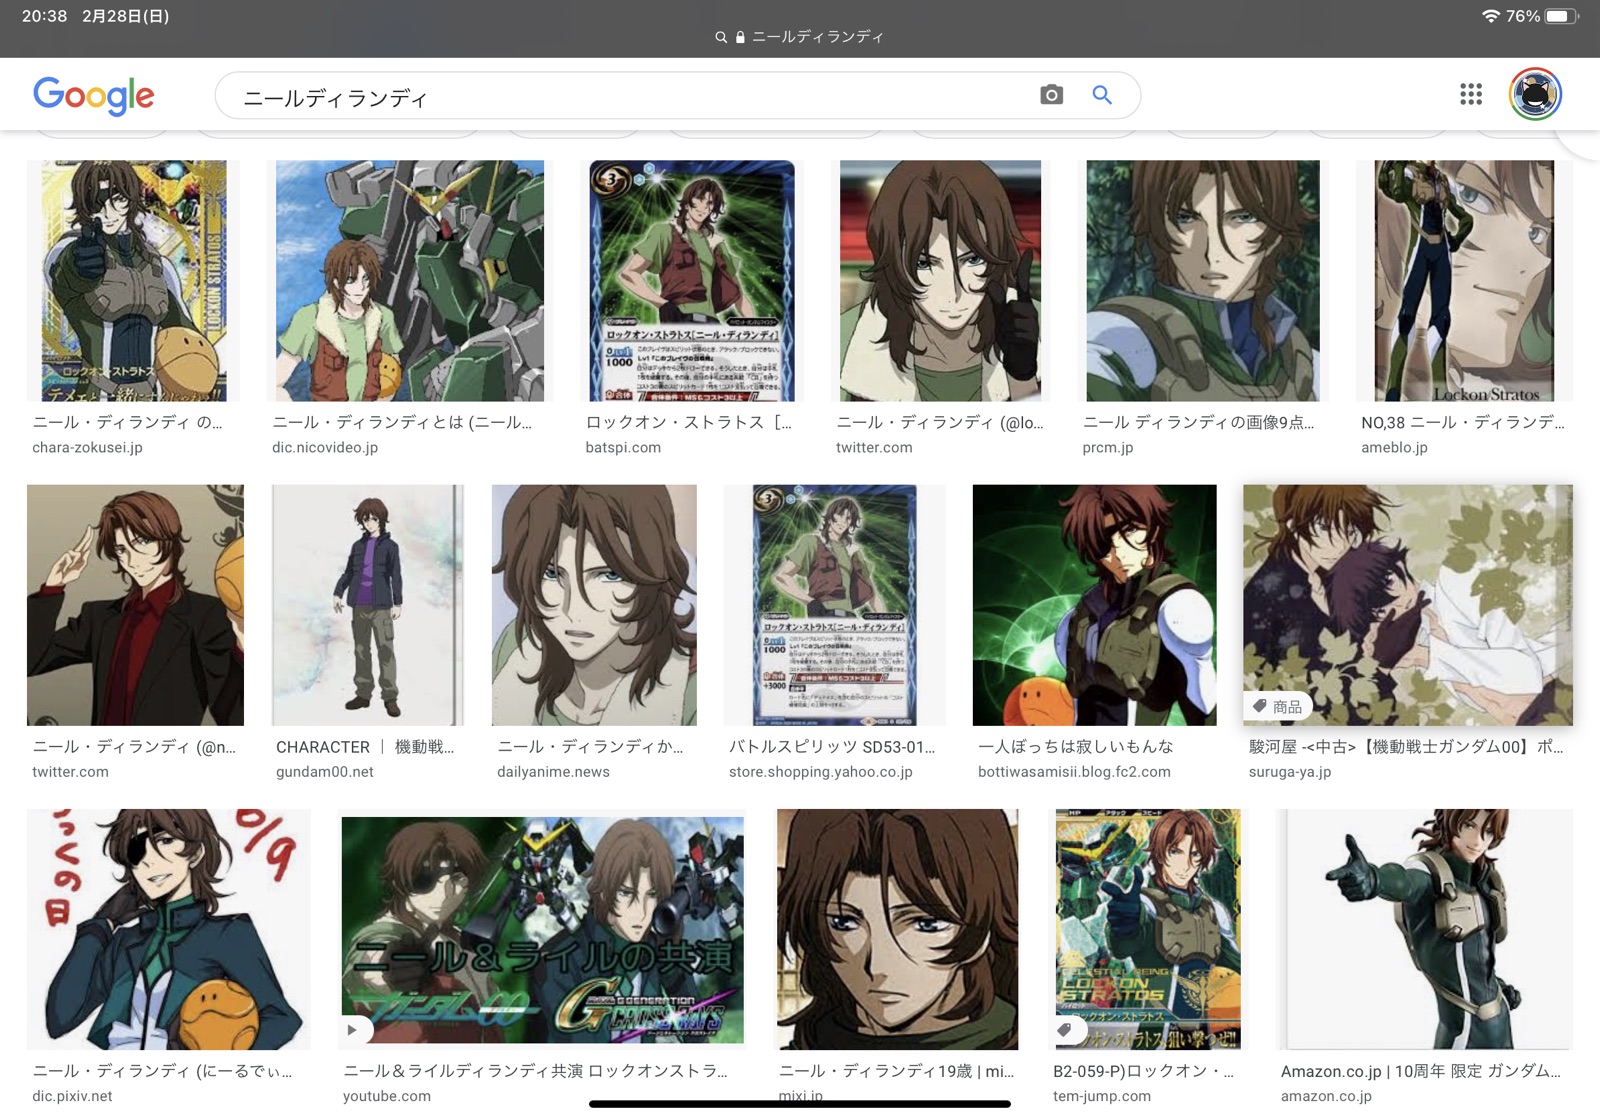
Task: Click source text amazon.co.jp
Action: pyautogui.click(x=1326, y=1095)
